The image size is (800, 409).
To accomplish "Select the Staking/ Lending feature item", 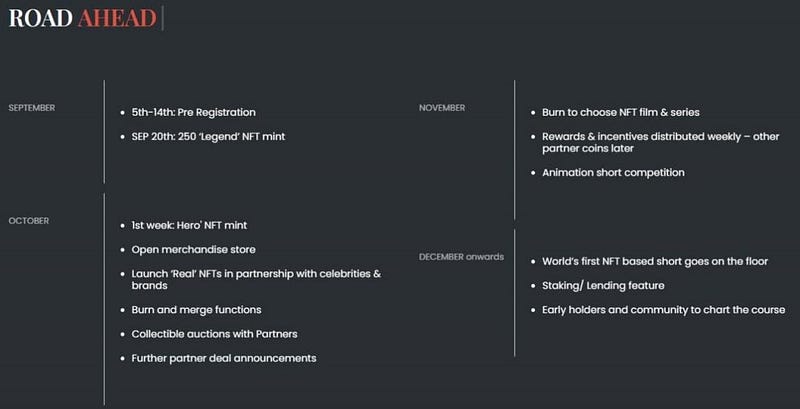I will (603, 286).
